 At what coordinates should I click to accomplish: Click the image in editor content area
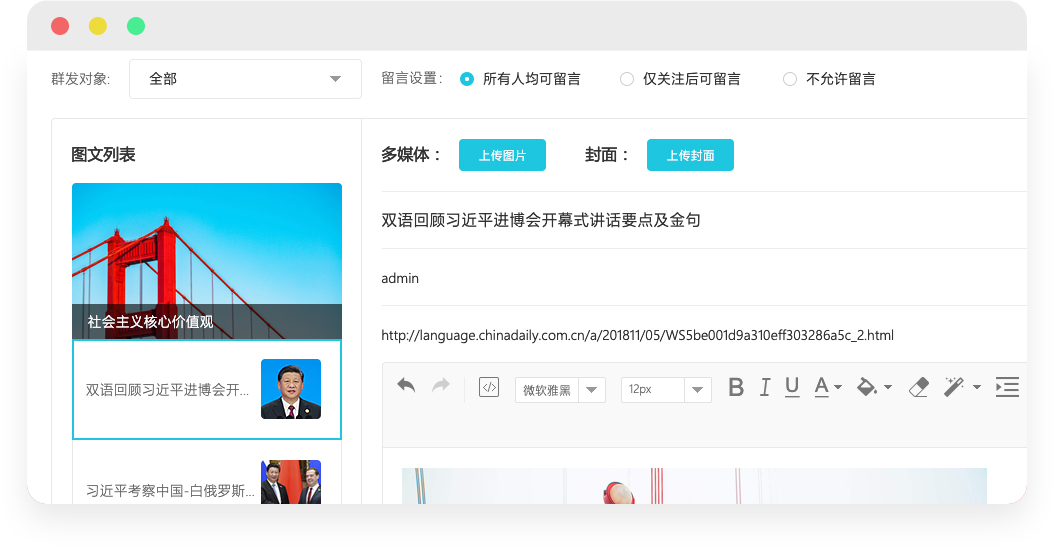pos(694,486)
